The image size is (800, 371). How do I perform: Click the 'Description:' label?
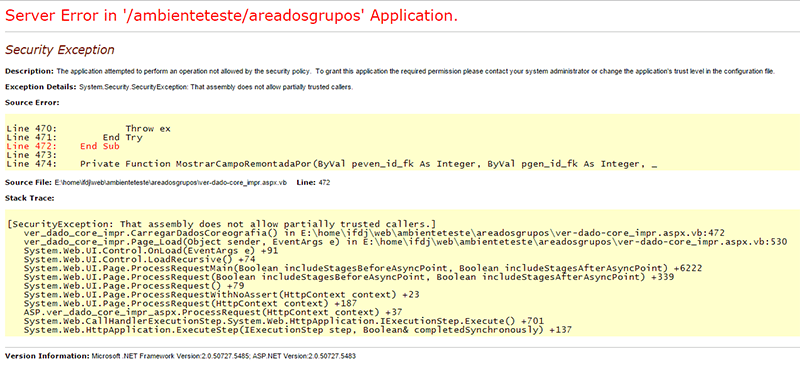point(29,70)
